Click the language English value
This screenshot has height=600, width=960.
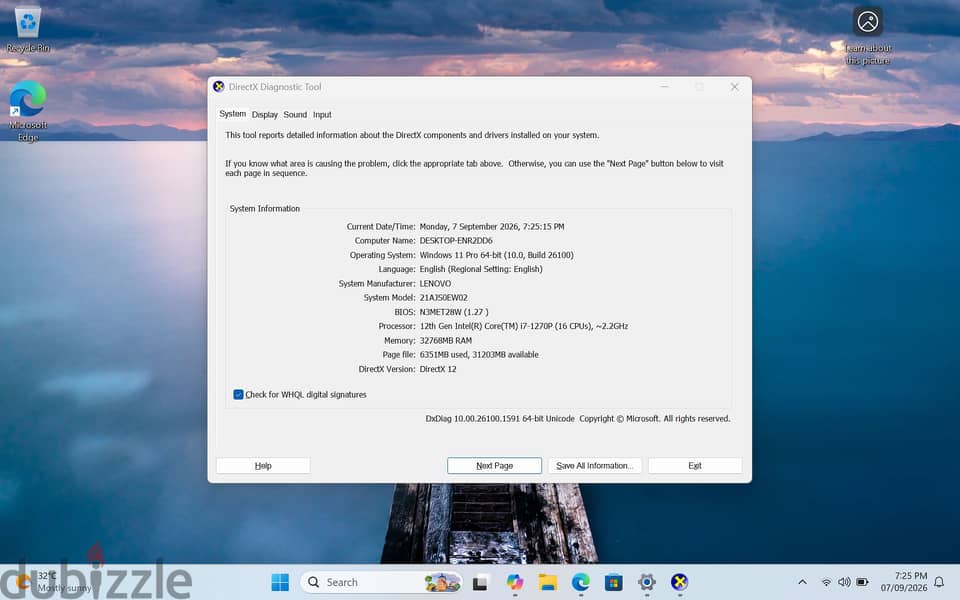point(481,269)
